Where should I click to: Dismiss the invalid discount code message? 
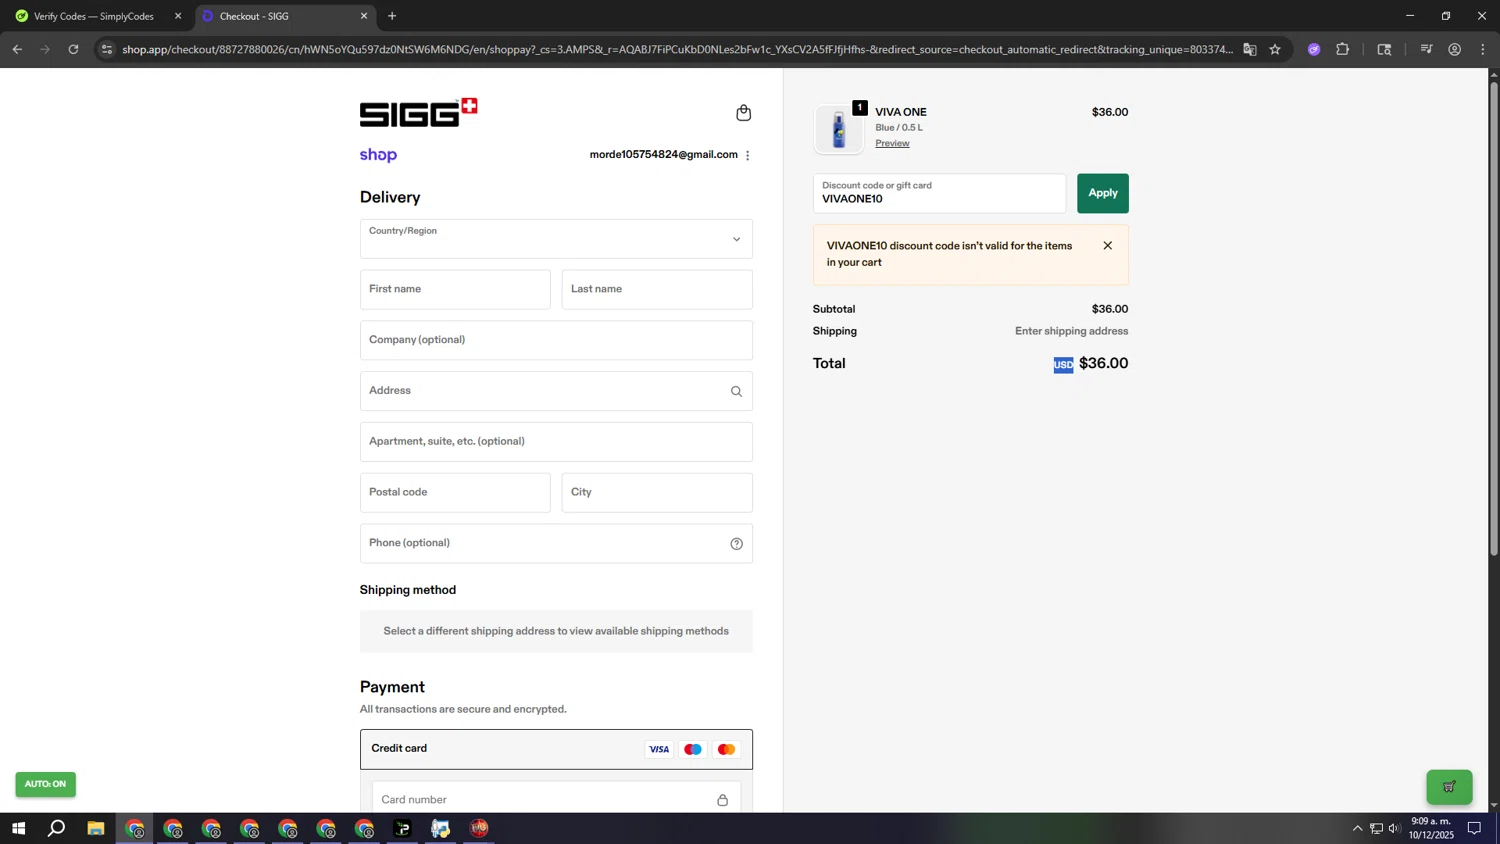point(1107,246)
